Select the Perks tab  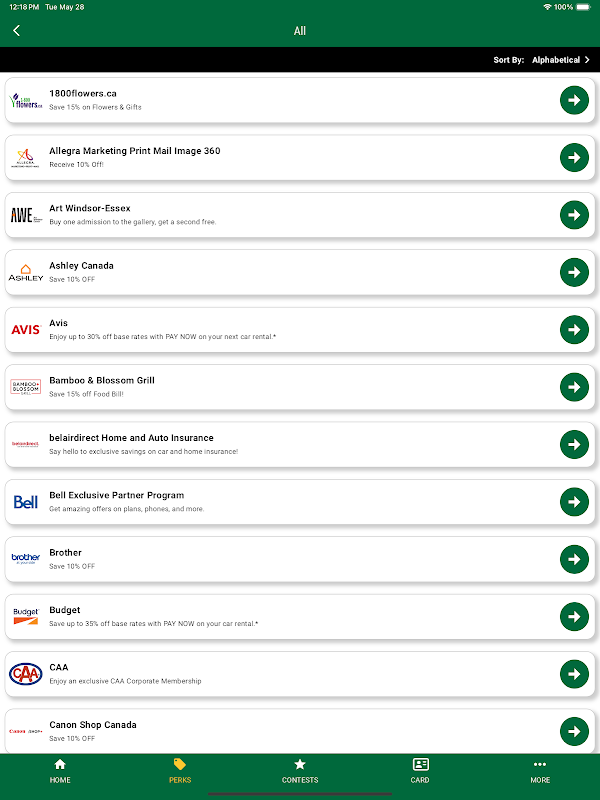180,770
